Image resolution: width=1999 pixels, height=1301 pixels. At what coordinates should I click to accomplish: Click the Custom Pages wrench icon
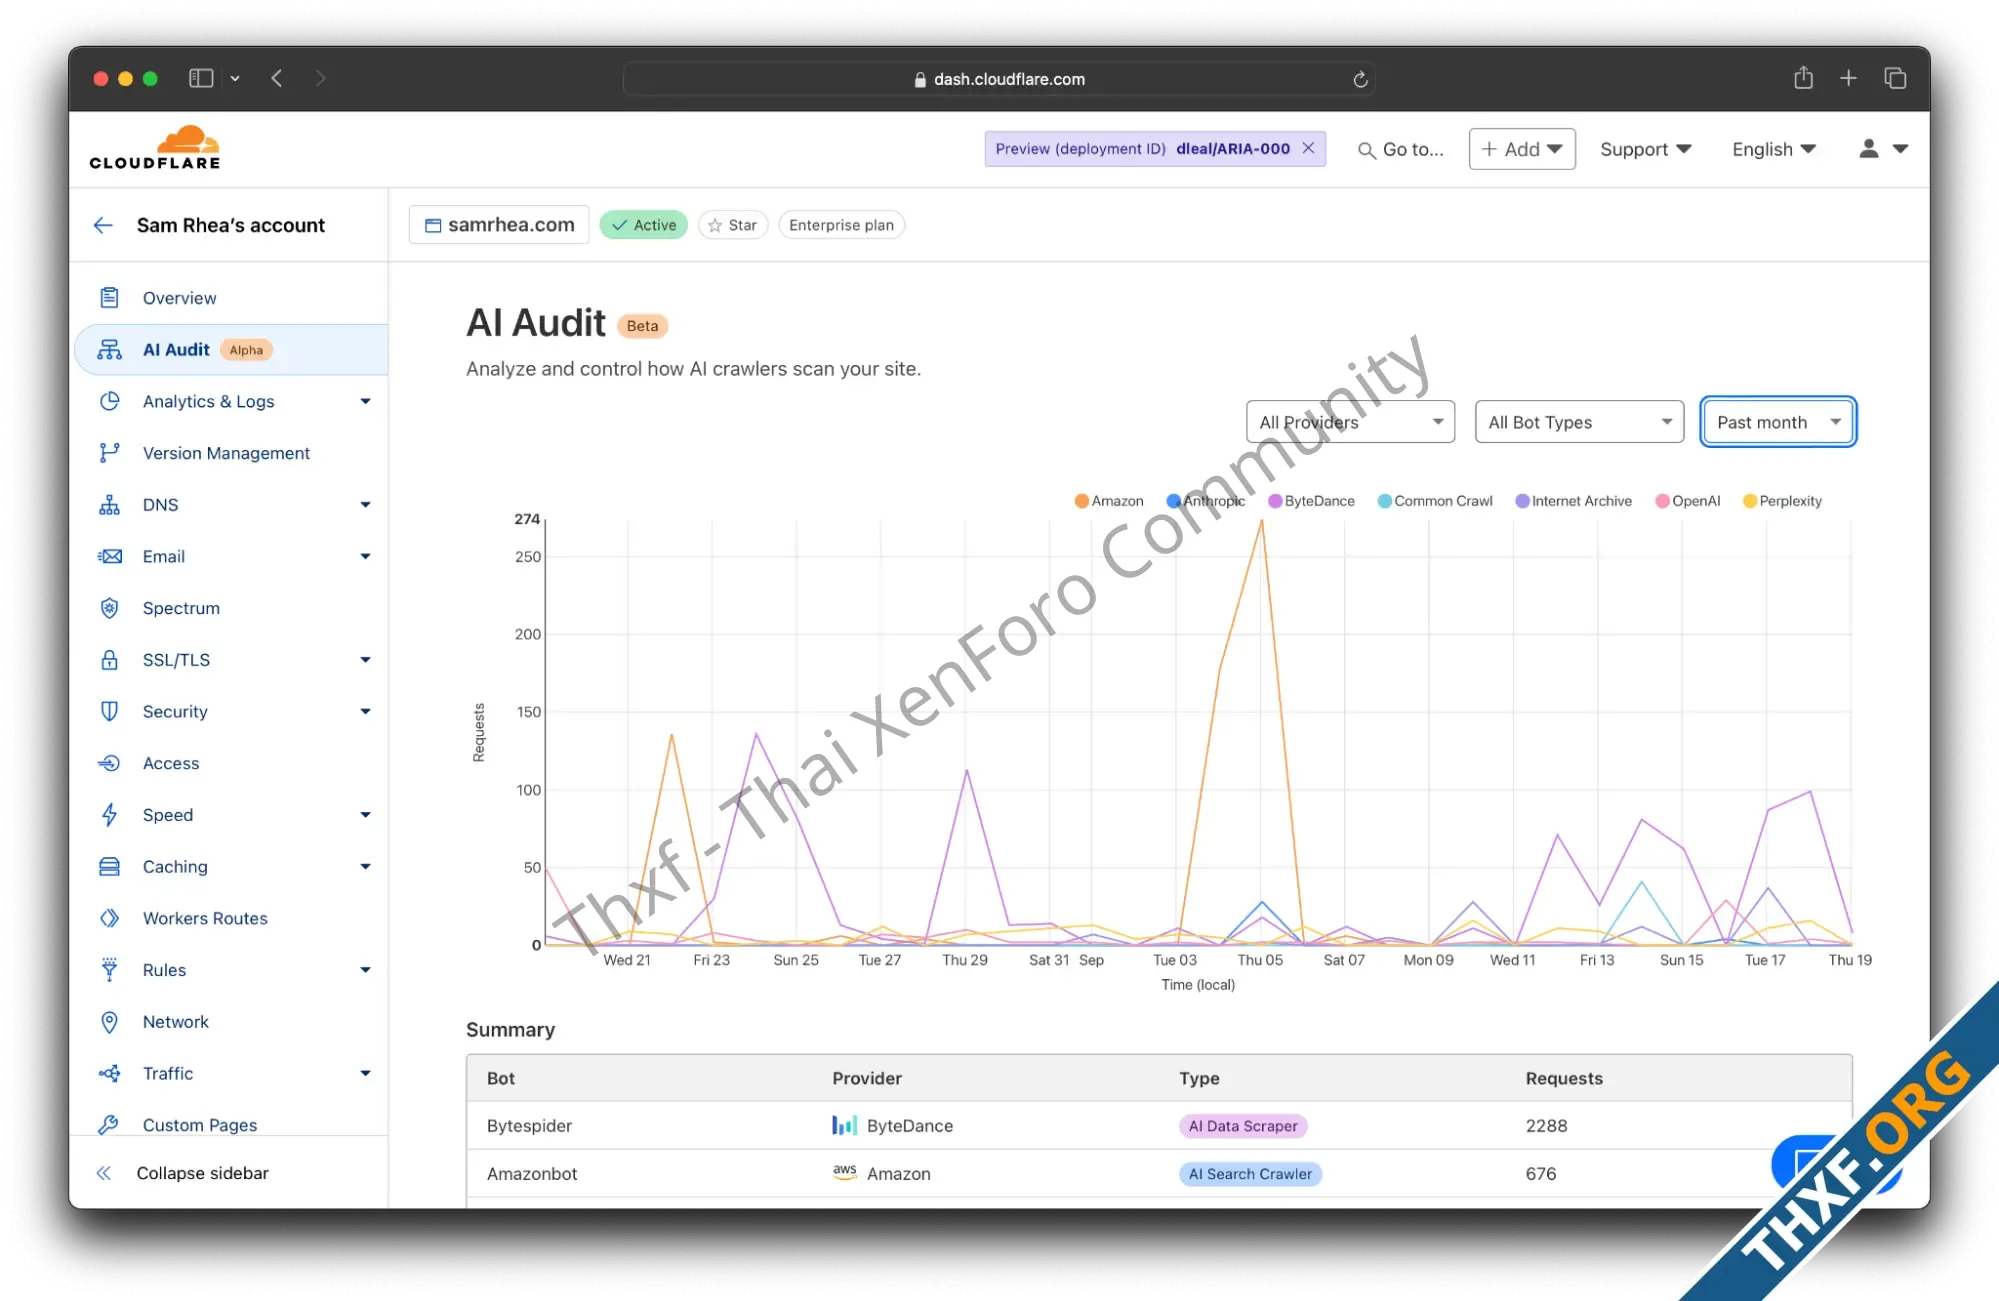pos(110,1125)
